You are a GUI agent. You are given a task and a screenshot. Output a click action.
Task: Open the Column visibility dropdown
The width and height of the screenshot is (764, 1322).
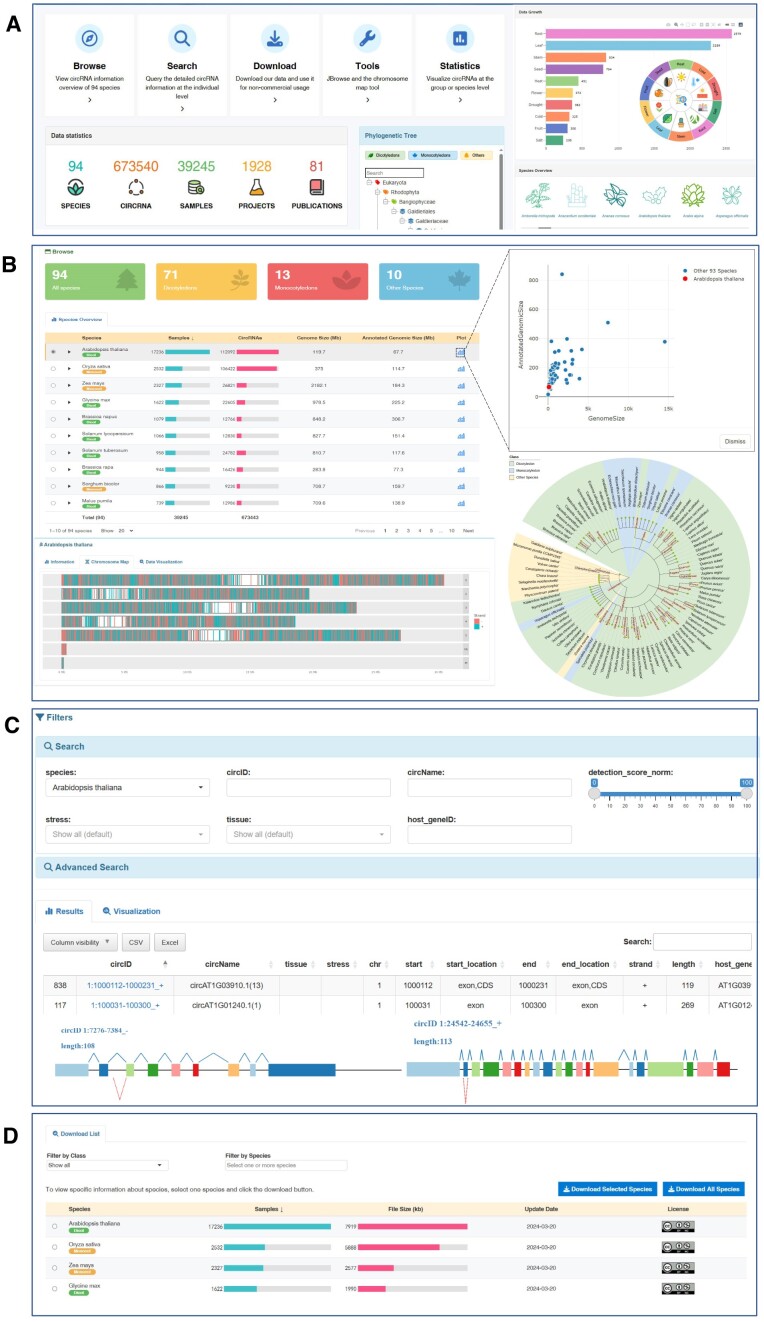tap(79, 942)
